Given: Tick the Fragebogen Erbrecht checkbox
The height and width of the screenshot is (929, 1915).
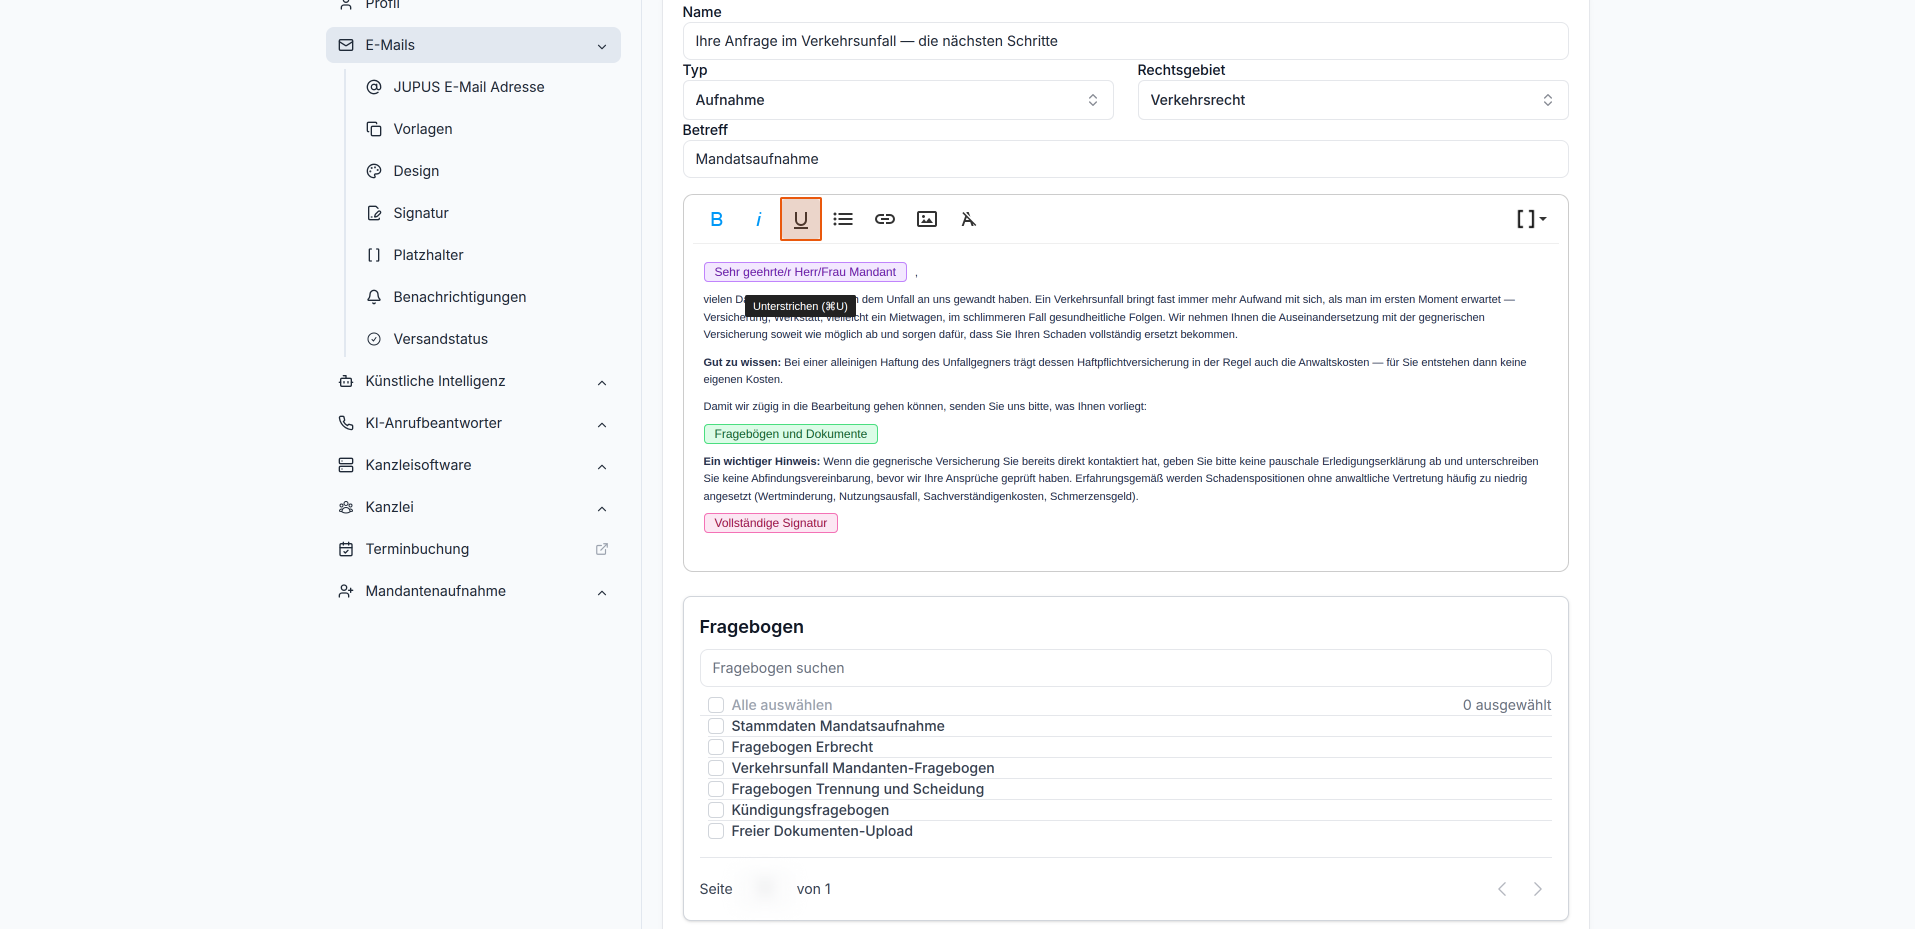Looking at the screenshot, I should click(716, 747).
